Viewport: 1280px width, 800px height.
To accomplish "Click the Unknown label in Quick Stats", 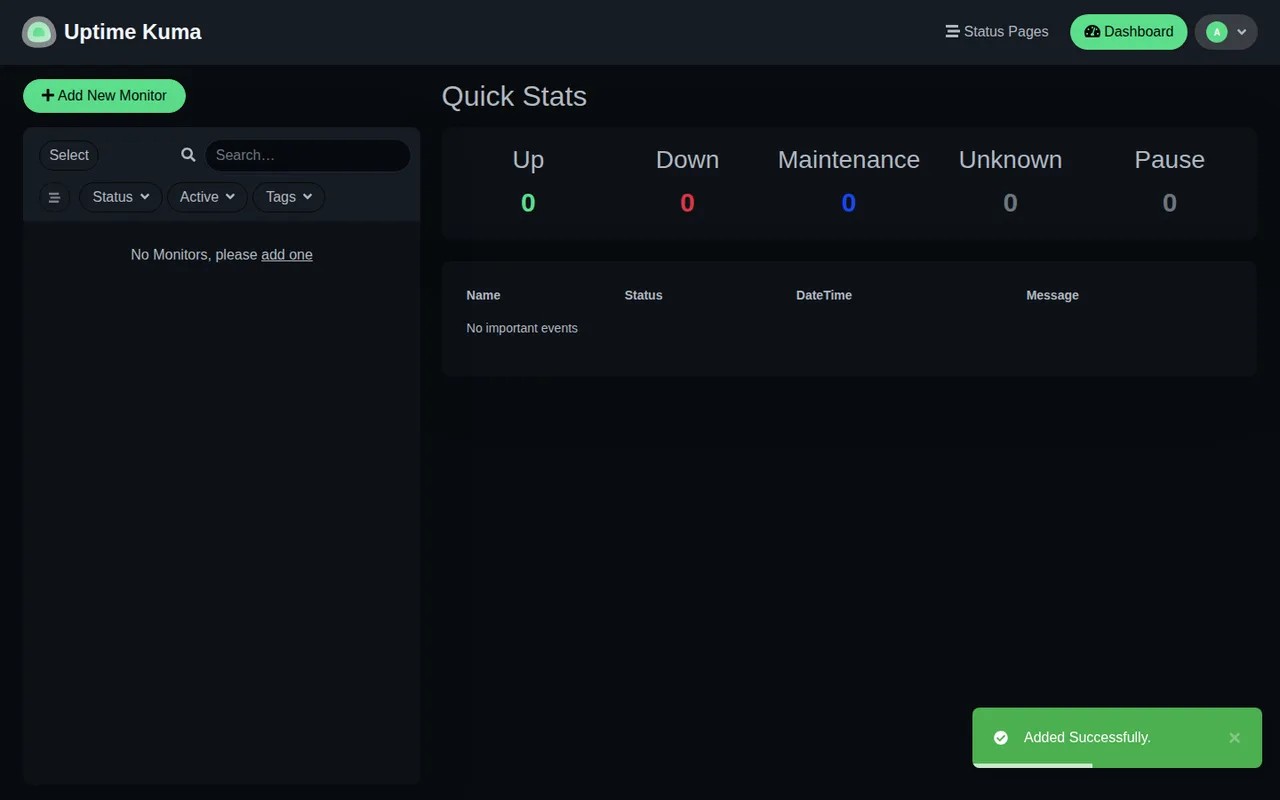I will 1010,160.
